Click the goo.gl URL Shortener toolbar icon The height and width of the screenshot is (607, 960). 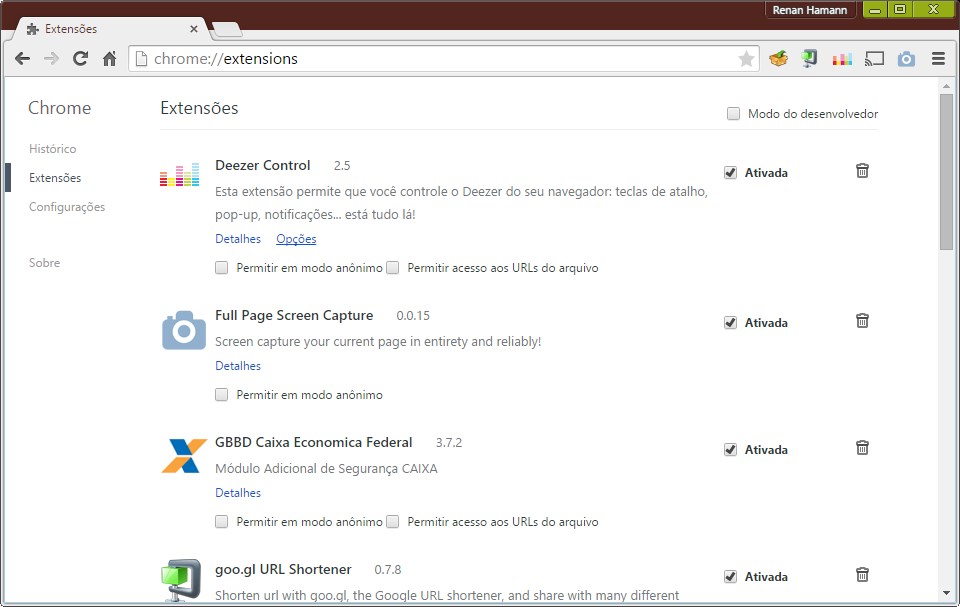[810, 59]
